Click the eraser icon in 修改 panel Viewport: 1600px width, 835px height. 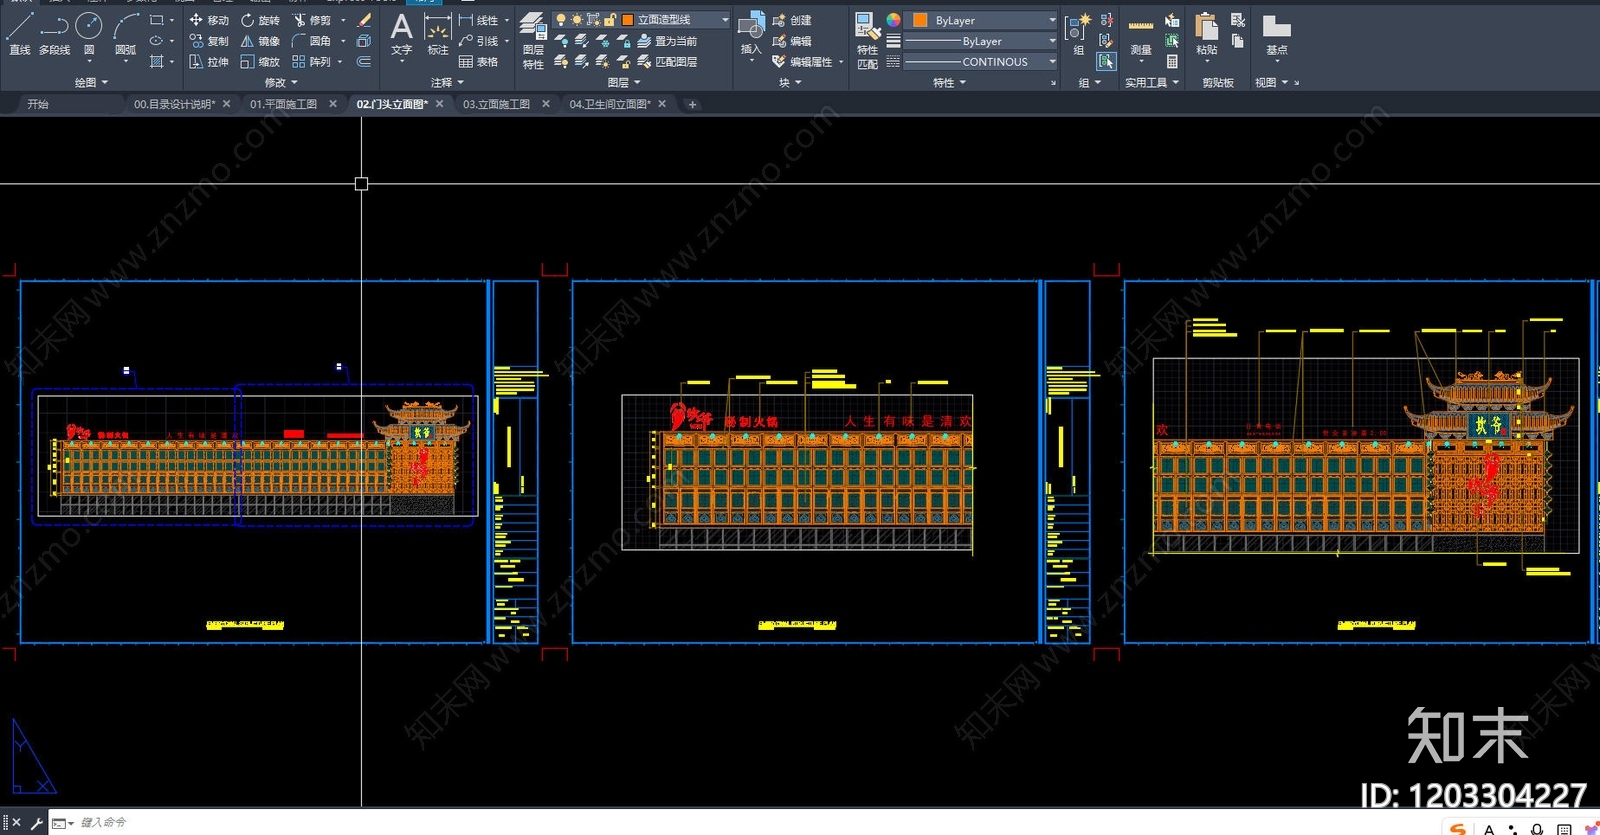point(364,20)
